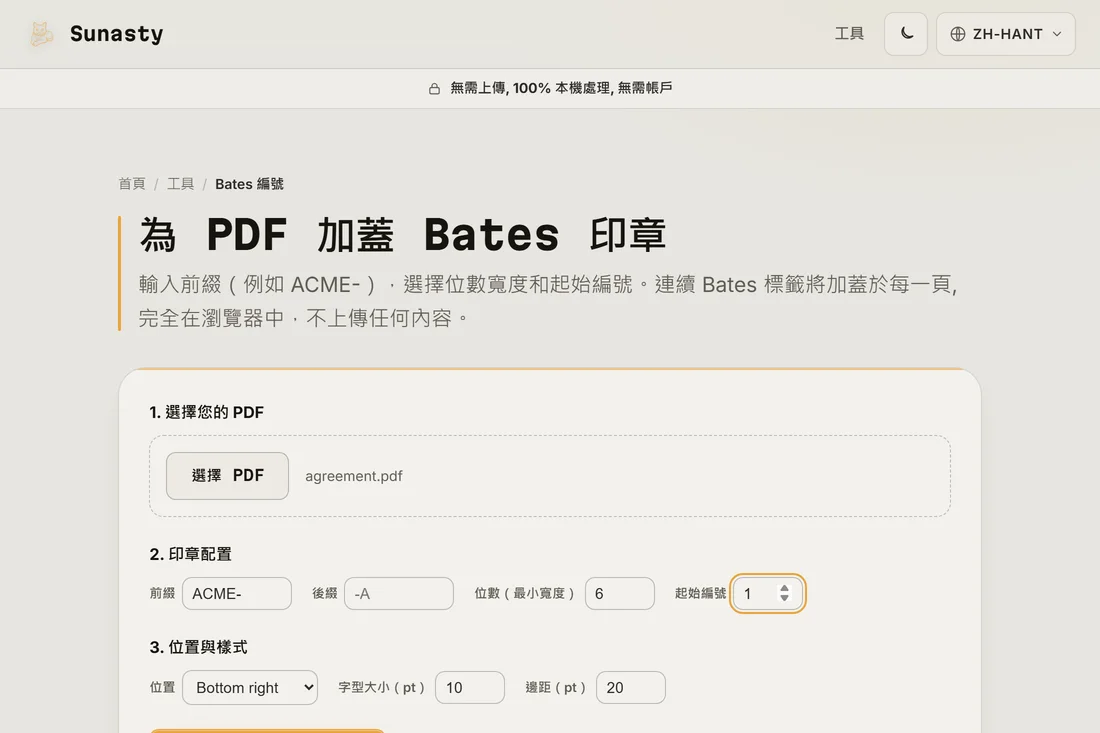Open the 位置 Bottom right dropdown
This screenshot has height=733, width=1100.
pyautogui.click(x=250, y=687)
